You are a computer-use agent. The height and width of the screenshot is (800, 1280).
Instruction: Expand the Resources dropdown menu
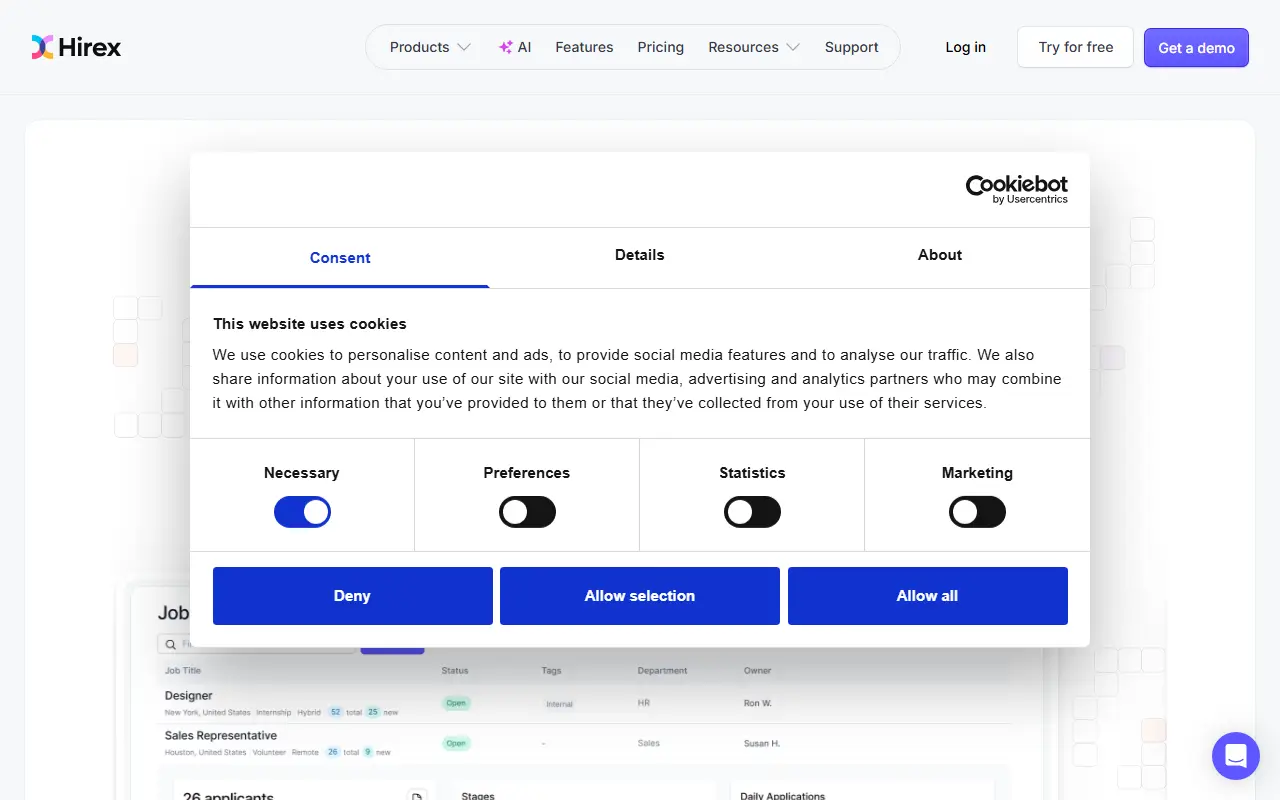(x=754, y=47)
